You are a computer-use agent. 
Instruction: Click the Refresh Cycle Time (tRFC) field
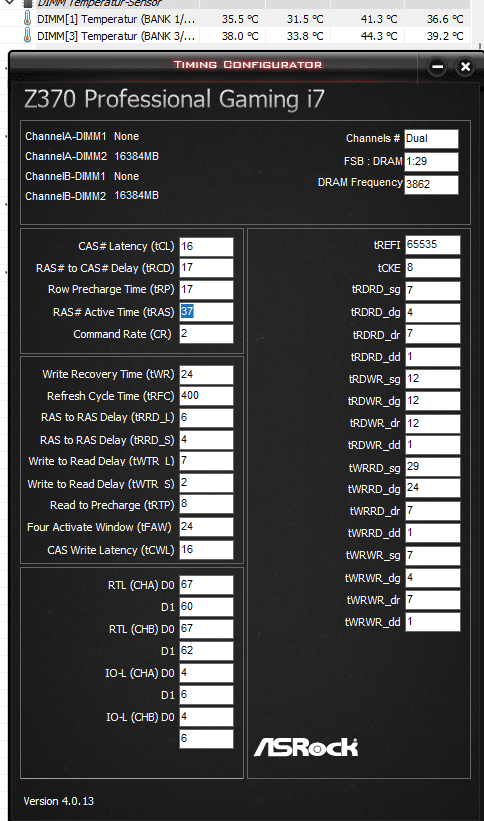click(x=206, y=396)
